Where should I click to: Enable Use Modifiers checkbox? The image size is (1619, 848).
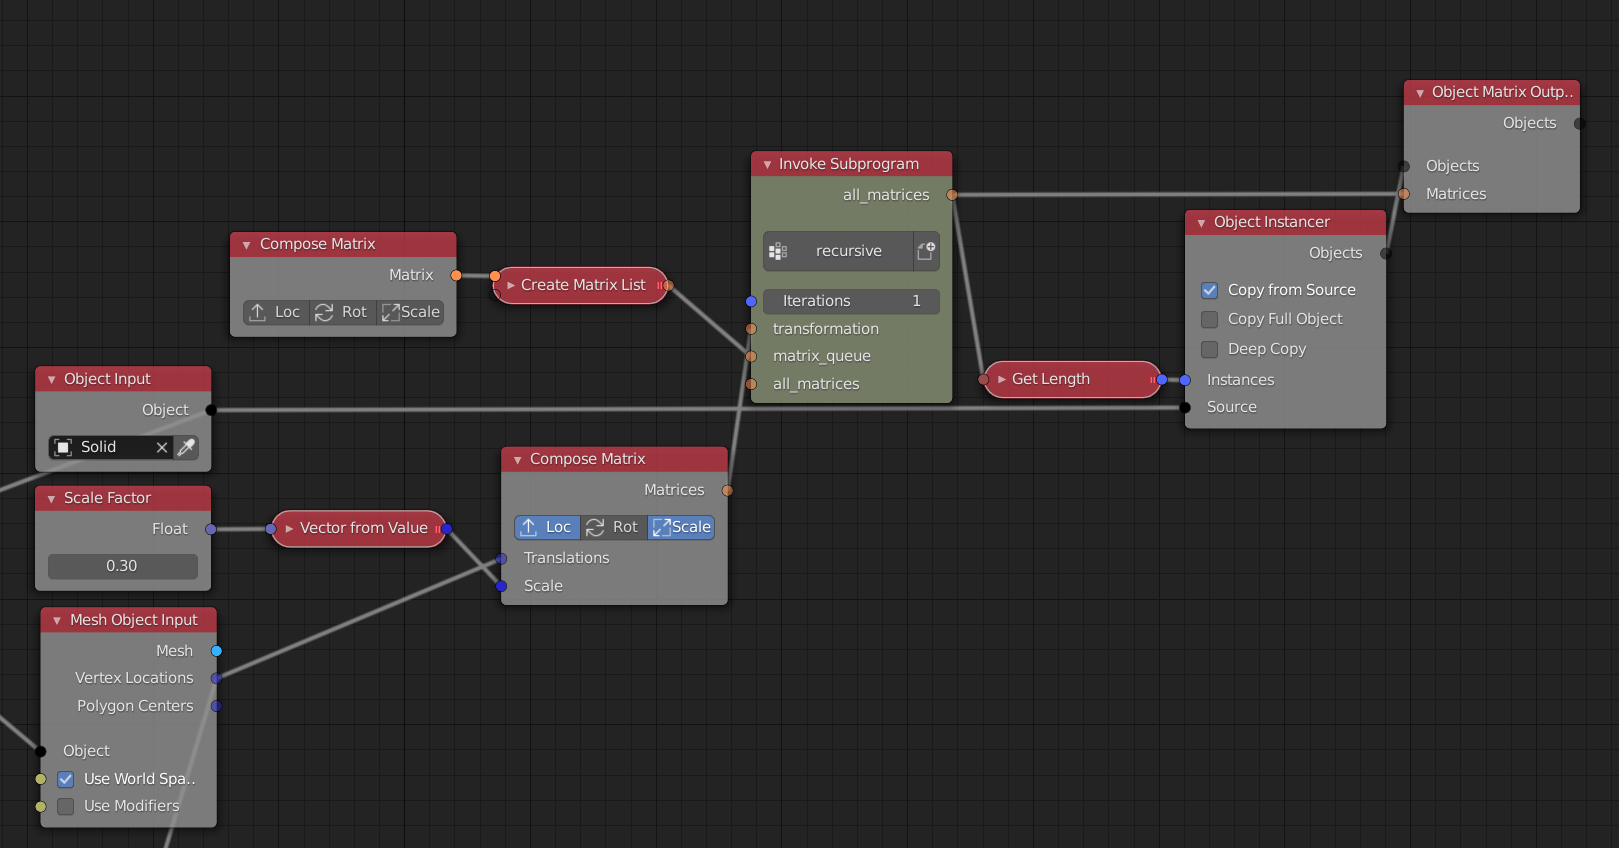point(66,806)
